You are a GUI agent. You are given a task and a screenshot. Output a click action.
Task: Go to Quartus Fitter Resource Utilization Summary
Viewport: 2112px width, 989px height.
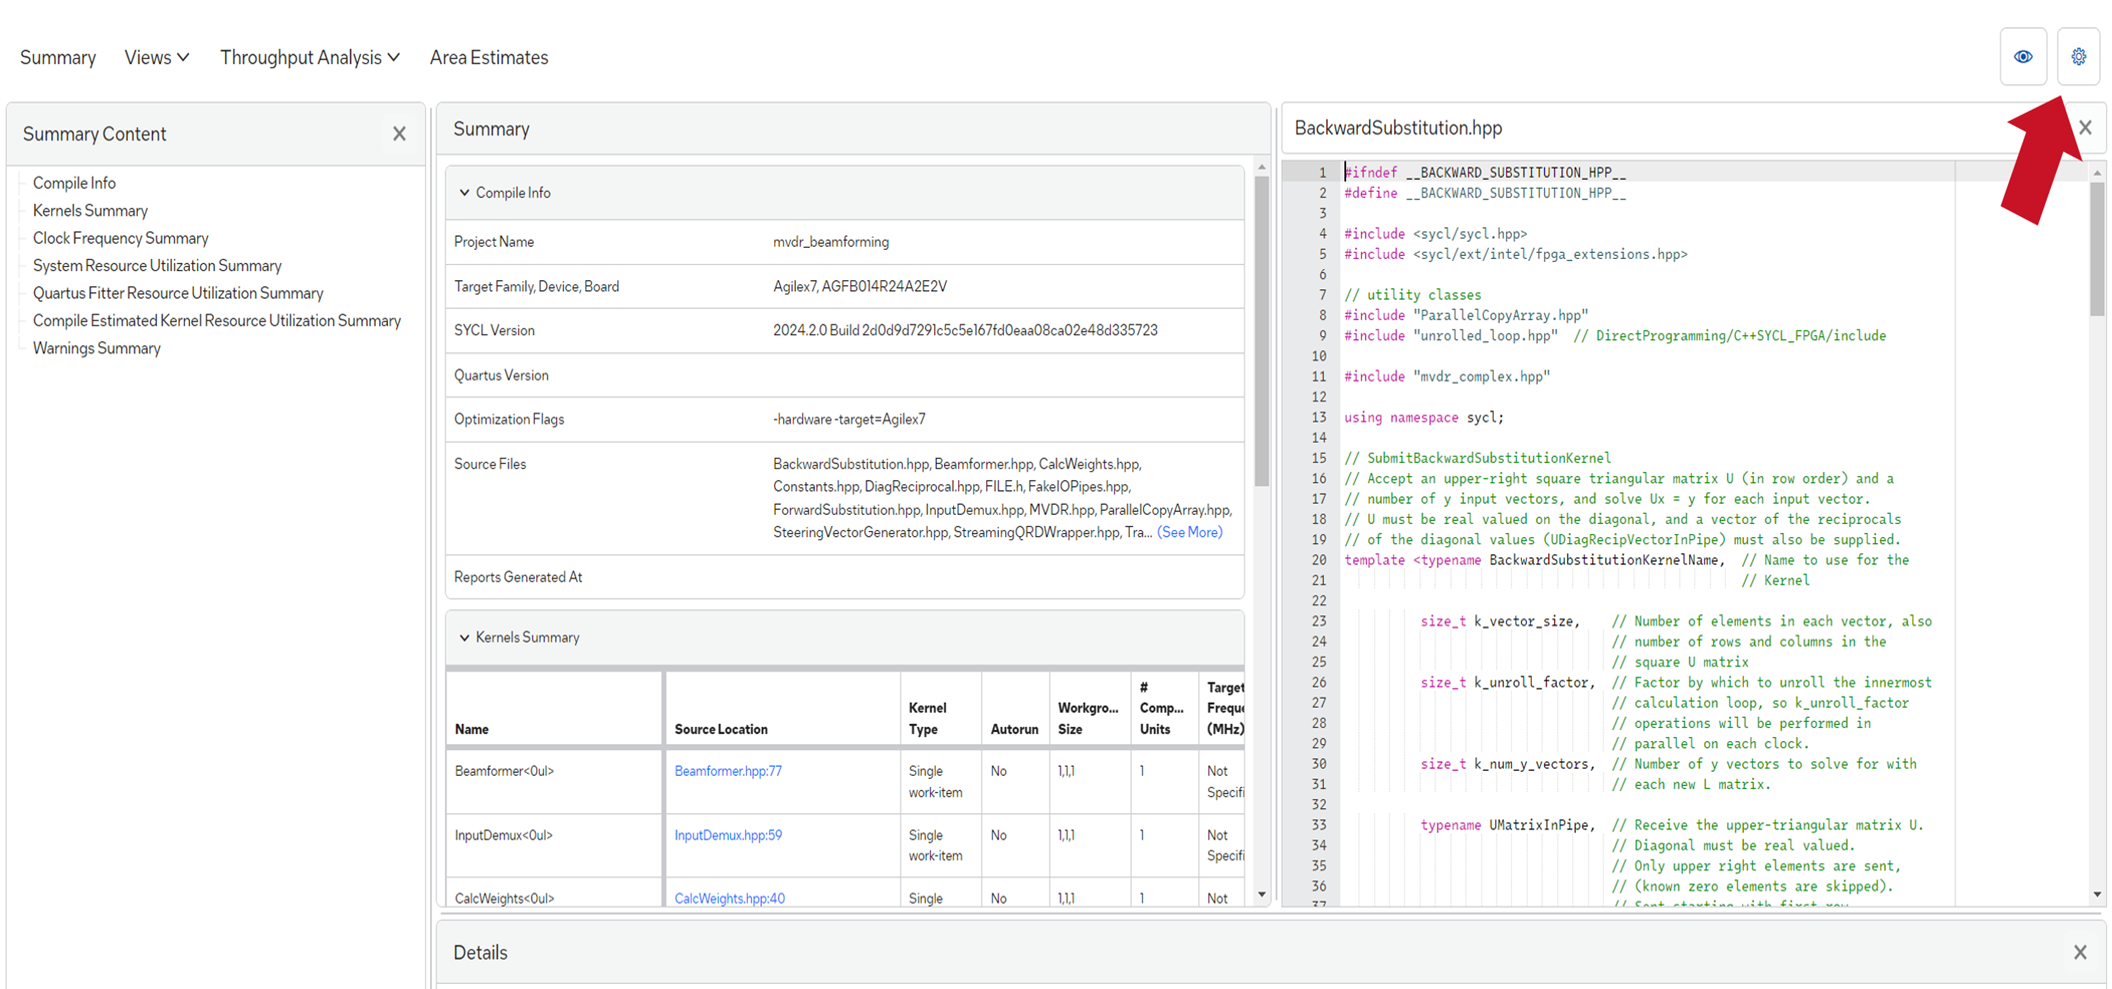[178, 293]
